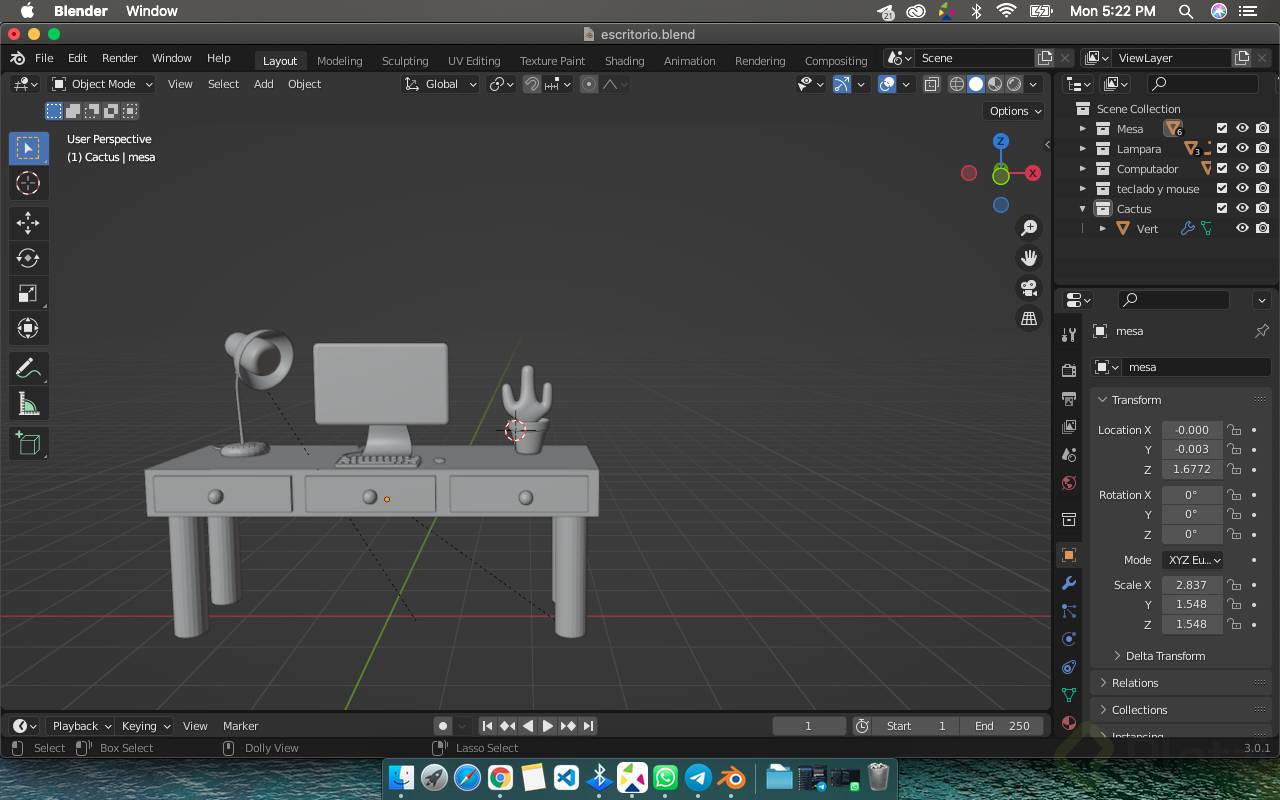The height and width of the screenshot is (800, 1280).
Task: Expand the Computador collection in the outliner
Action: coord(1083,168)
